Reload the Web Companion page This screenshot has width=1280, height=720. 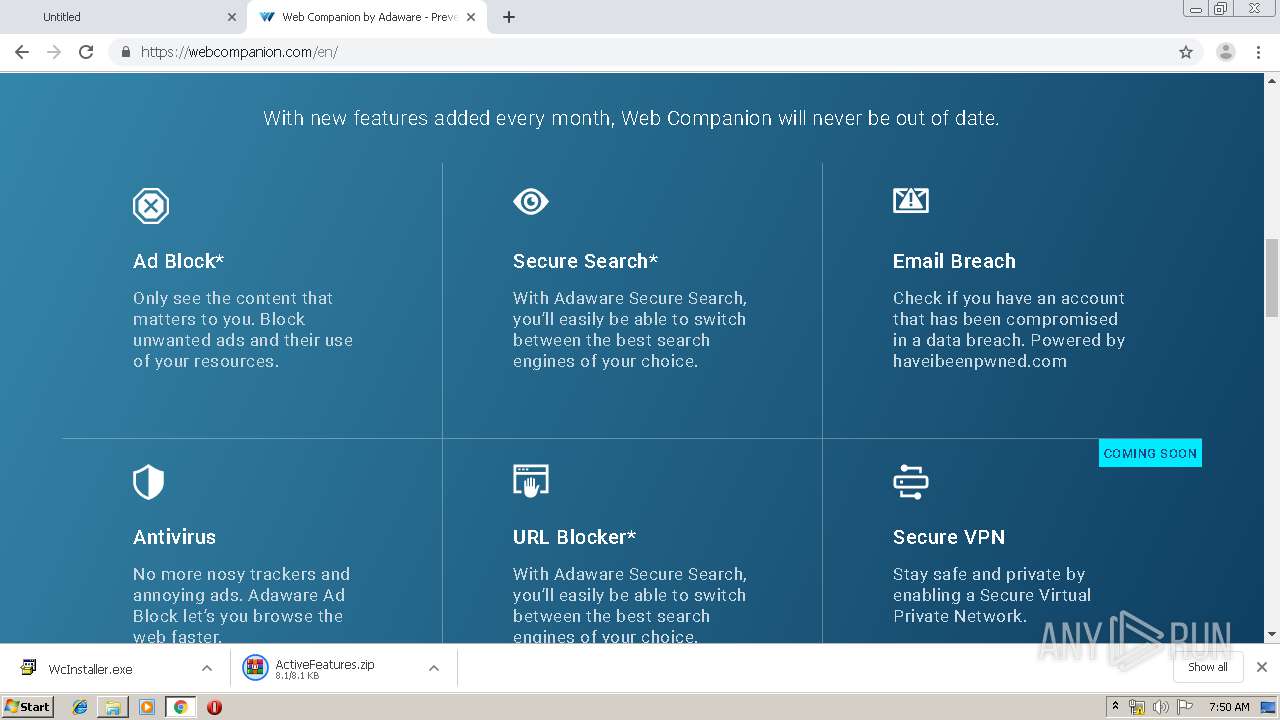86,52
